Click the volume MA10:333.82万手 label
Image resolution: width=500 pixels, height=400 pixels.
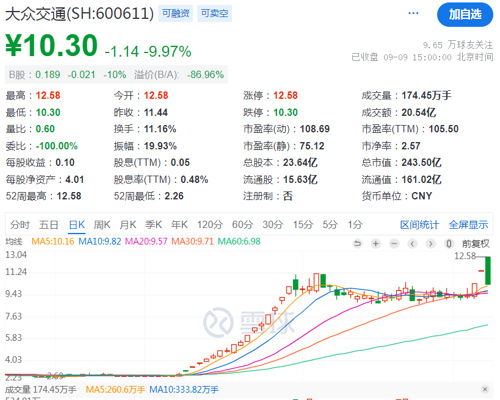[184, 390]
